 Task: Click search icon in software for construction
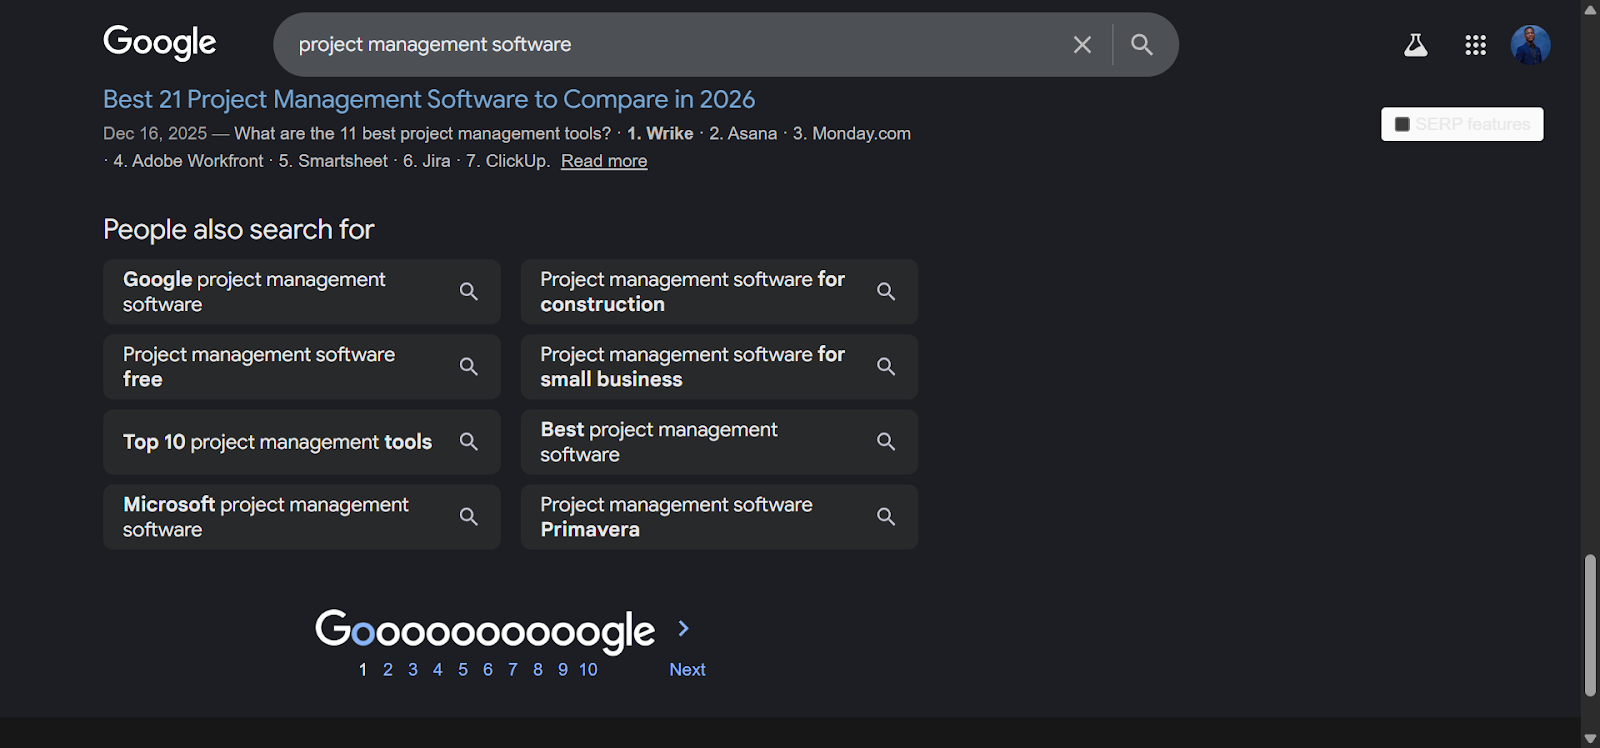pos(886,291)
